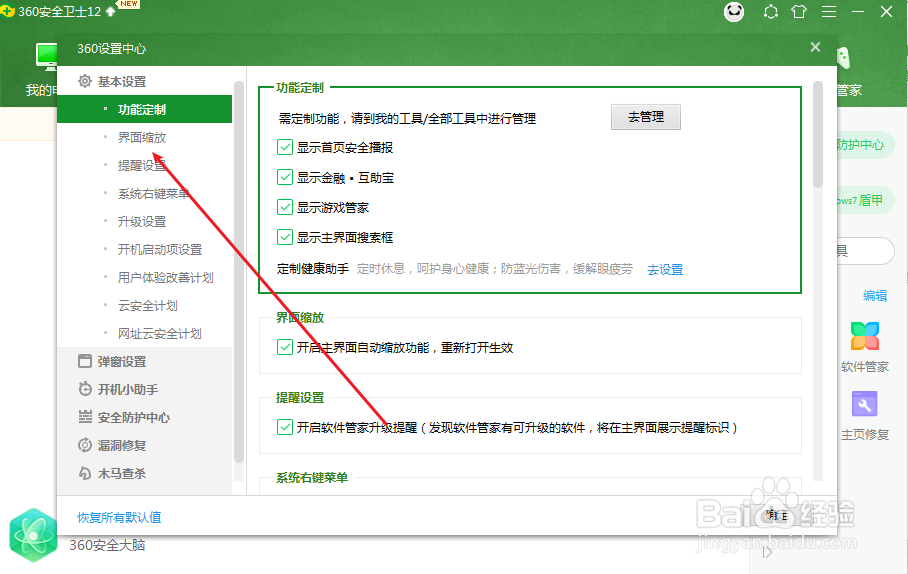Open 提醒设置 in the sidebar
This screenshot has width=908, height=574.
tap(142, 166)
